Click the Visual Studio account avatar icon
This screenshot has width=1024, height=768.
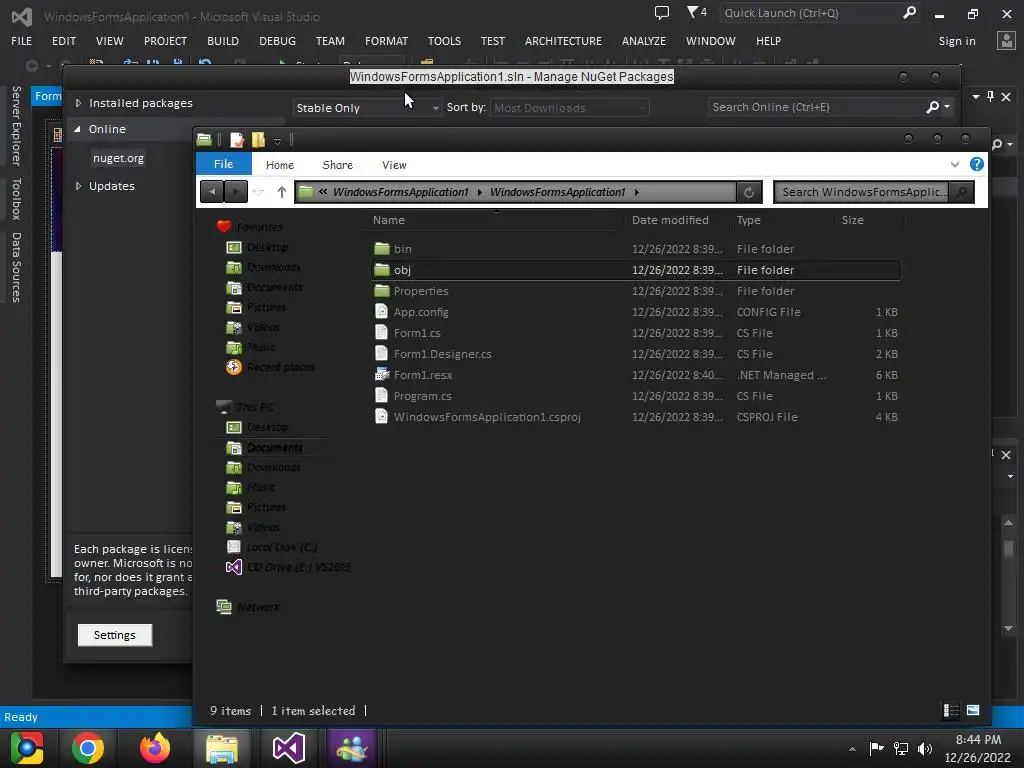1006,40
